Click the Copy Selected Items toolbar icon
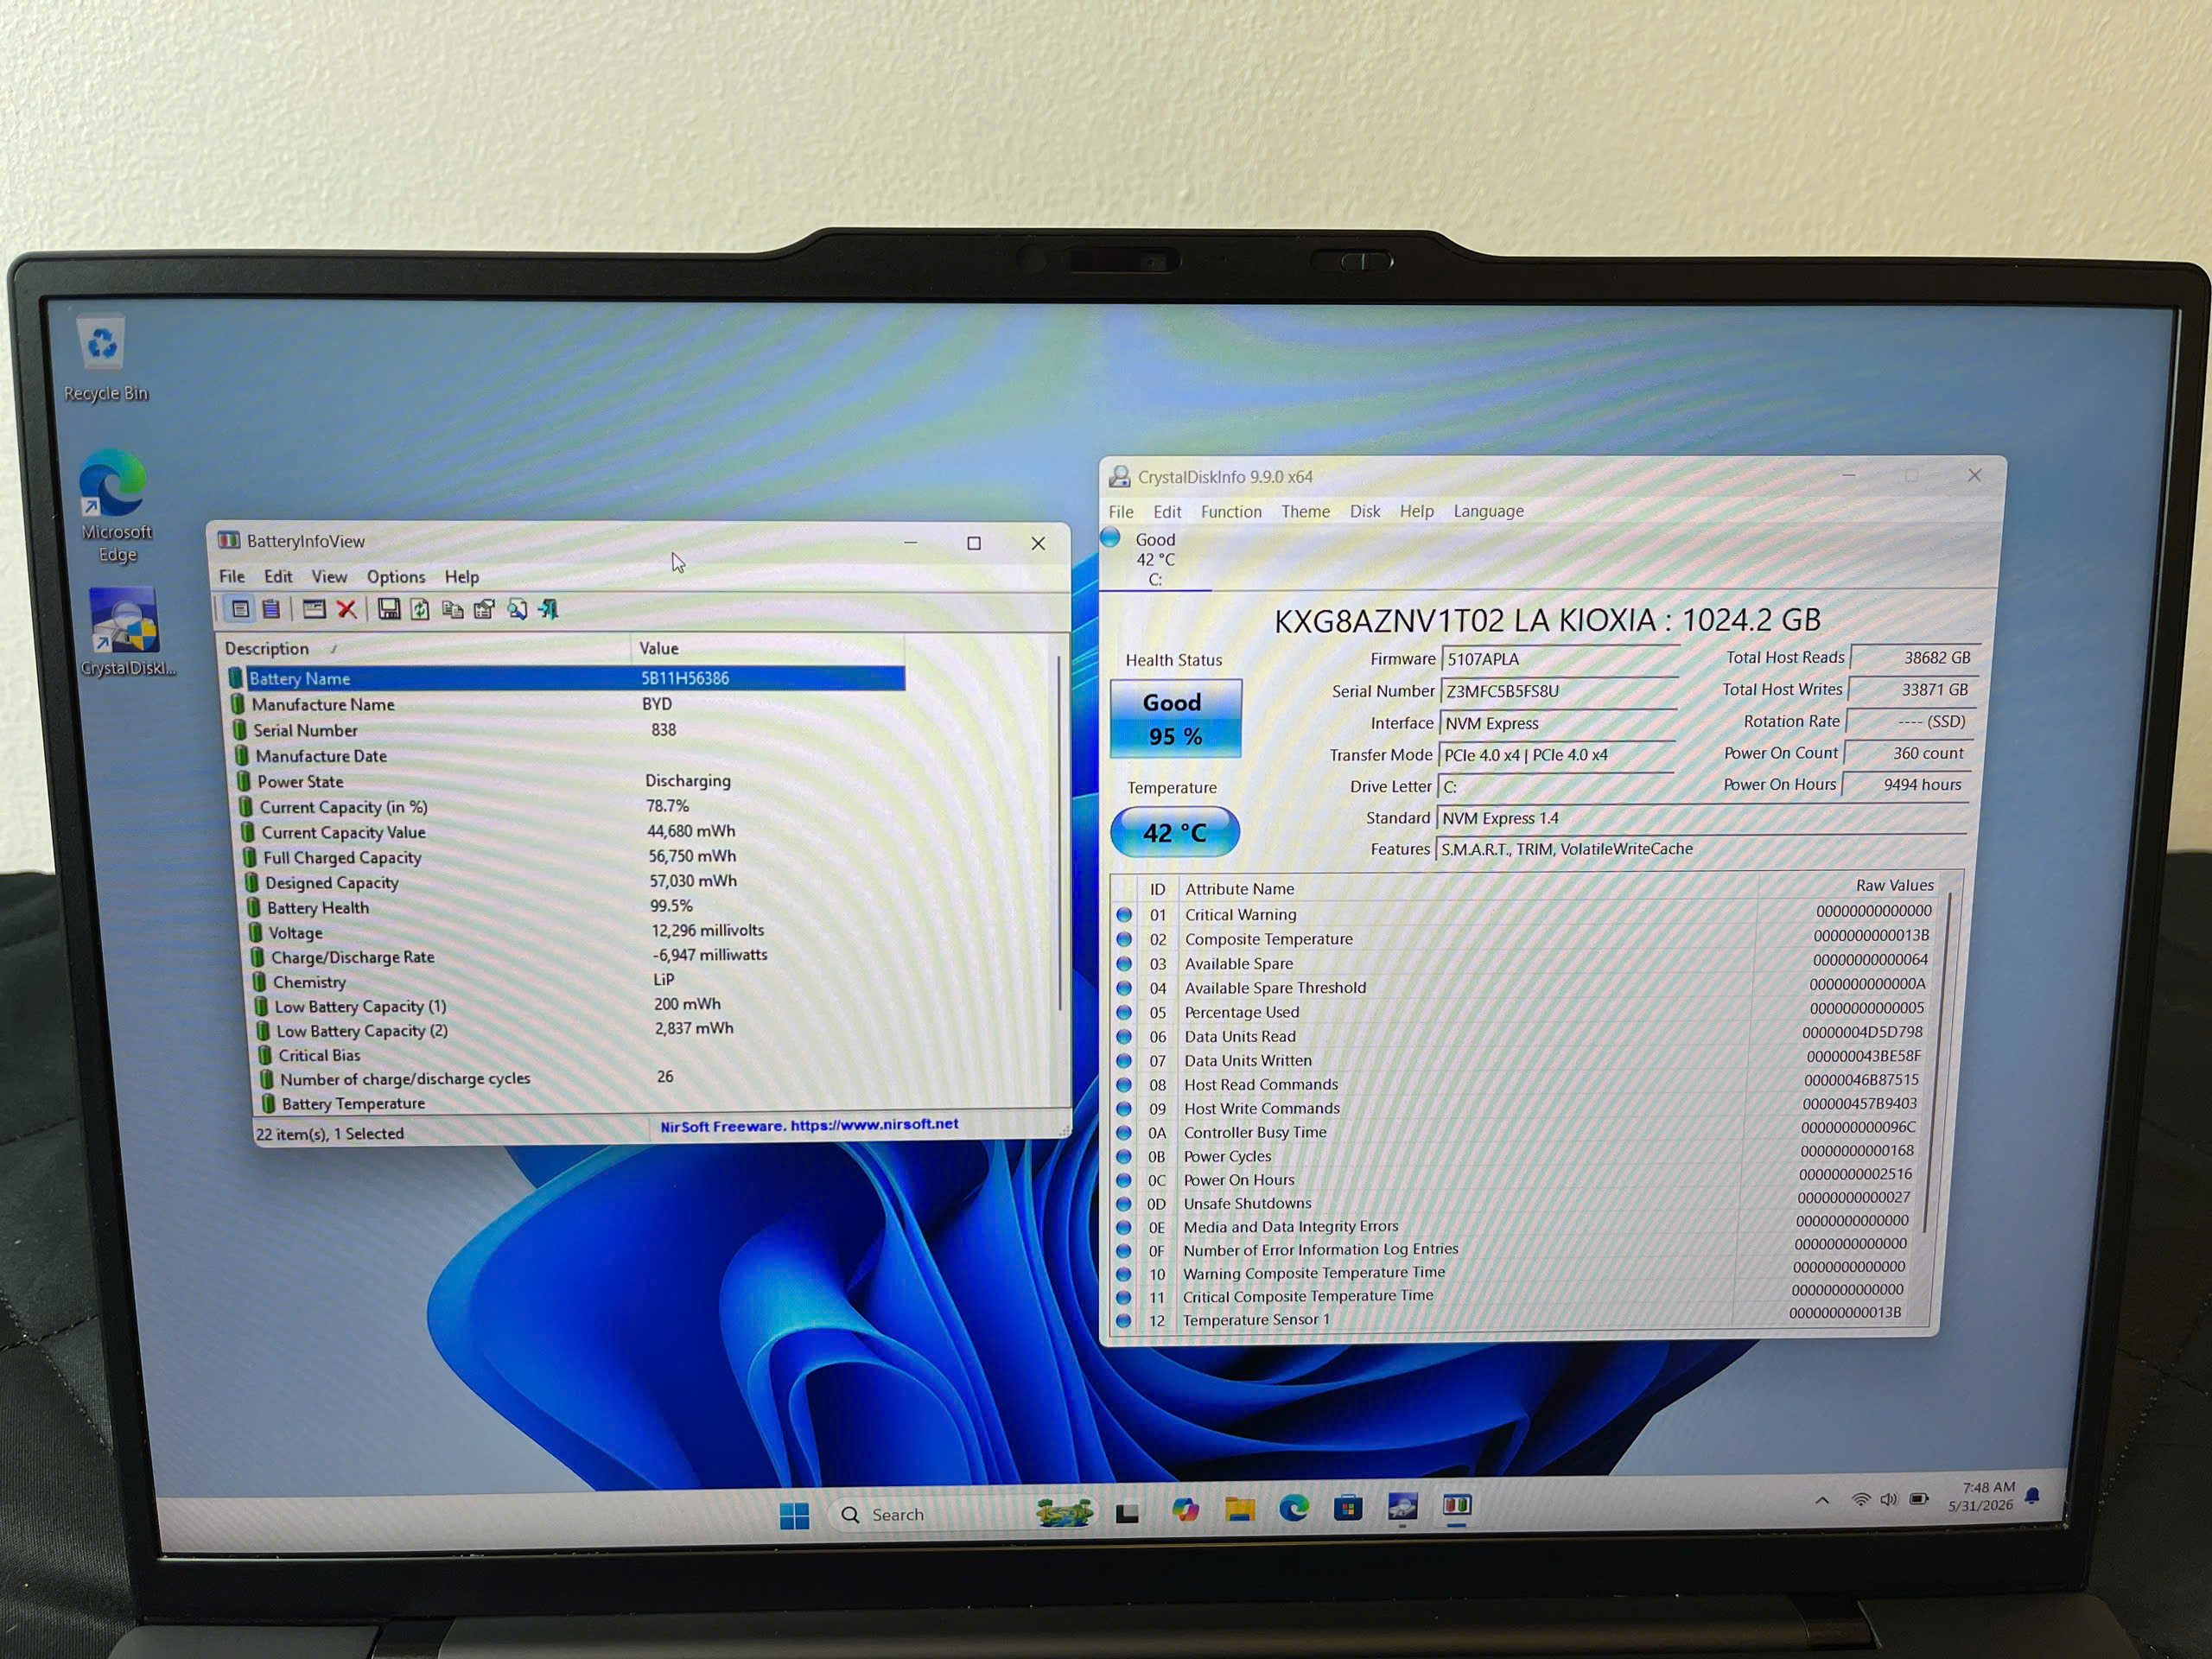The image size is (2212, 1659). (x=452, y=609)
